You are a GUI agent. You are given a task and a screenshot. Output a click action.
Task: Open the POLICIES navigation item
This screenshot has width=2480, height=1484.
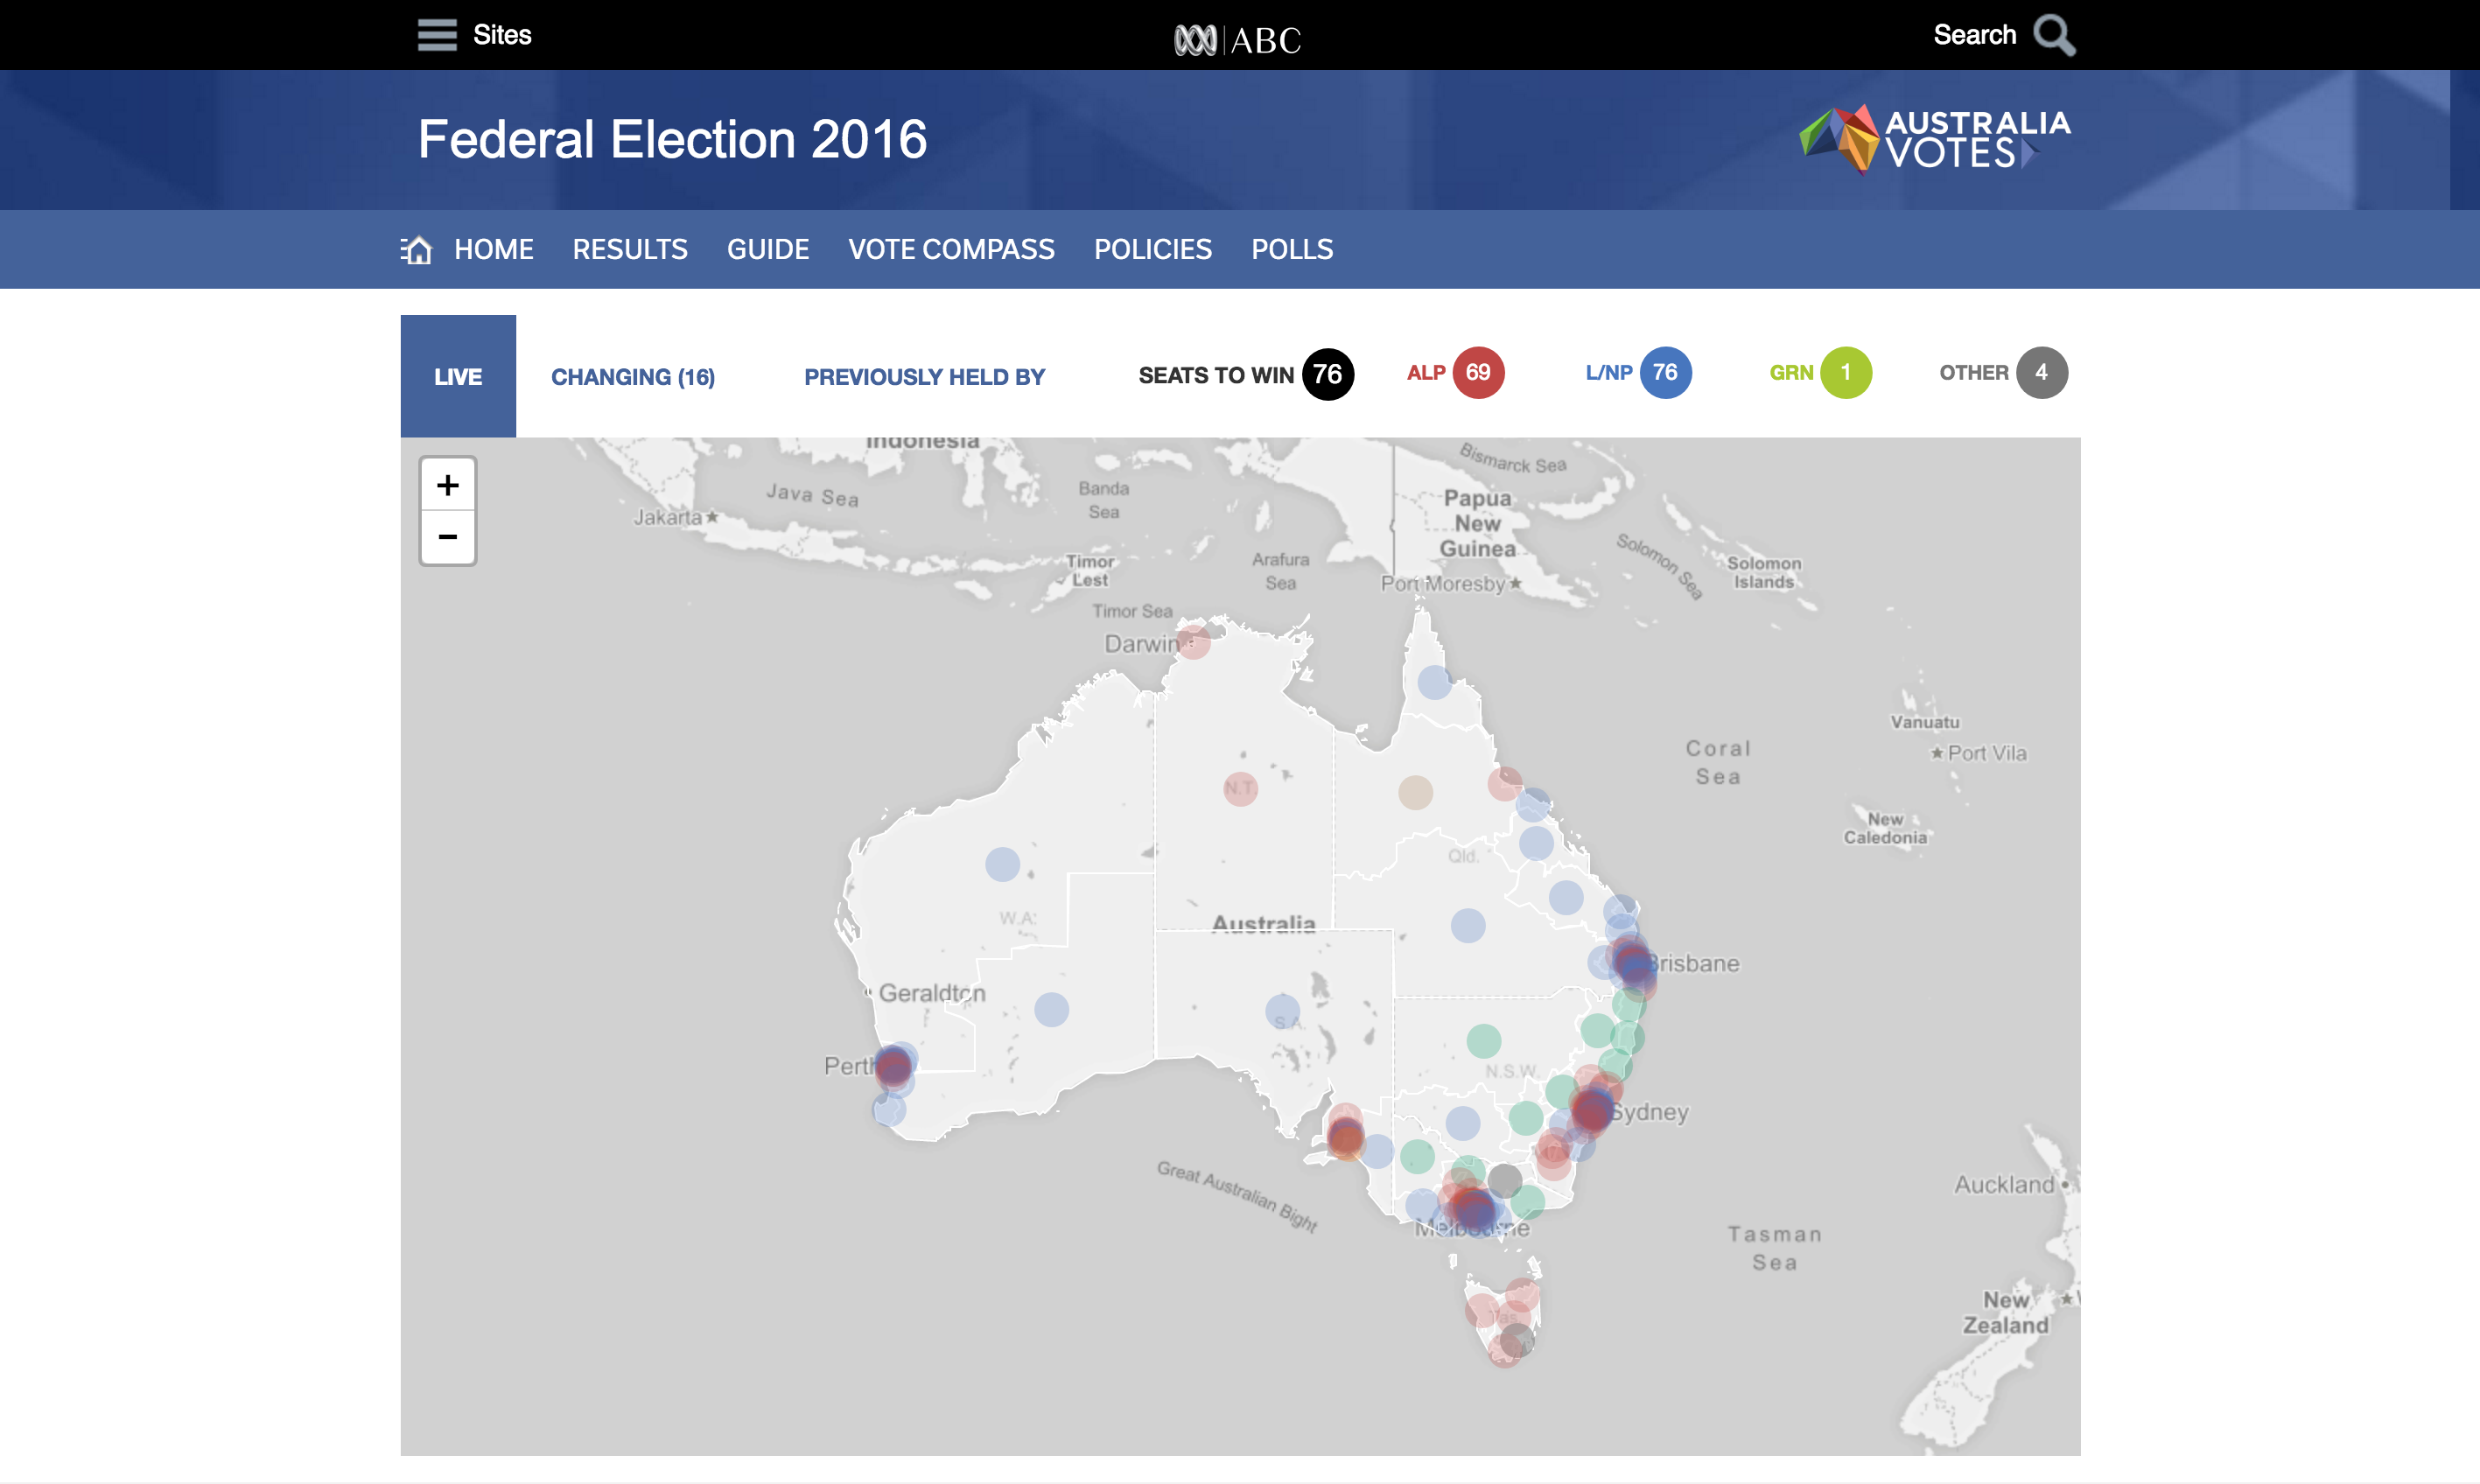pyautogui.click(x=1153, y=249)
